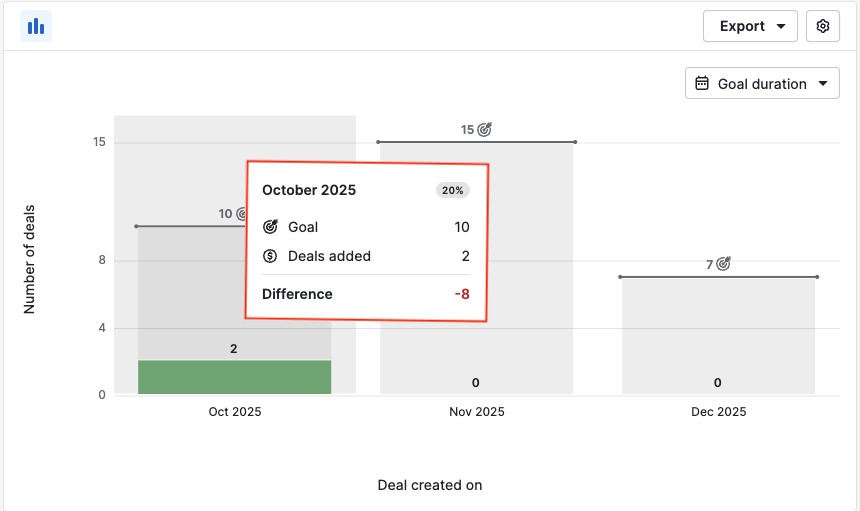Click the 20% badge in tooltip

point(453,190)
